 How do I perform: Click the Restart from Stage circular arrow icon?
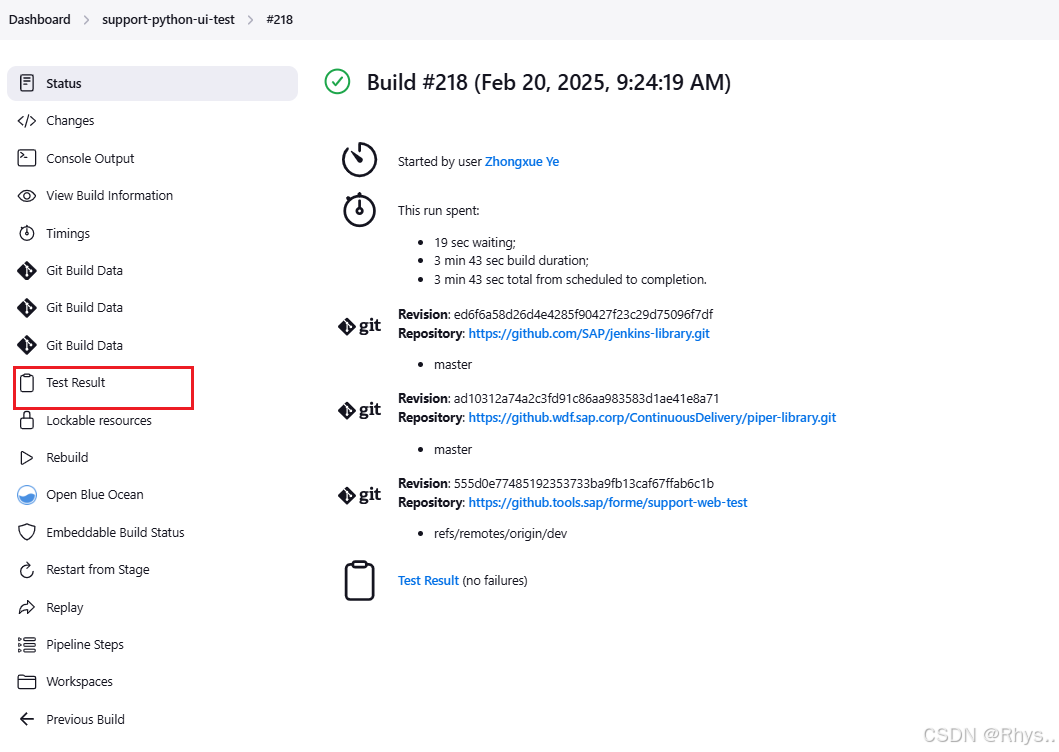click(x=27, y=570)
